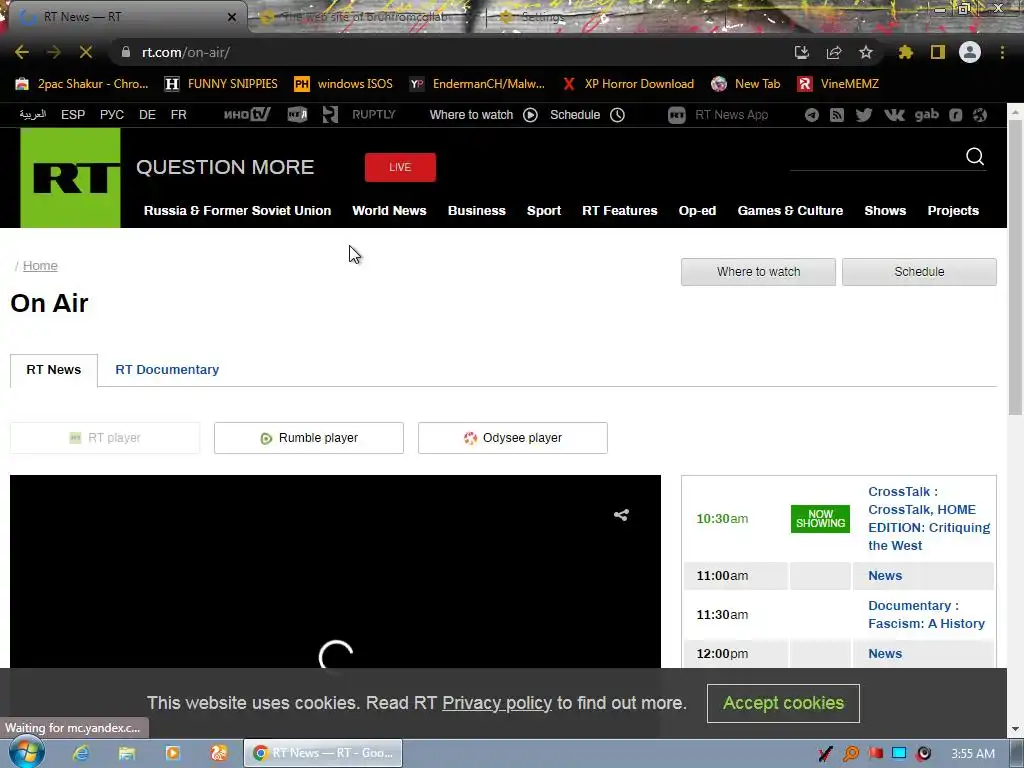This screenshot has width=1024, height=768.
Task: Open RT's Gab icon
Action: coord(927,115)
